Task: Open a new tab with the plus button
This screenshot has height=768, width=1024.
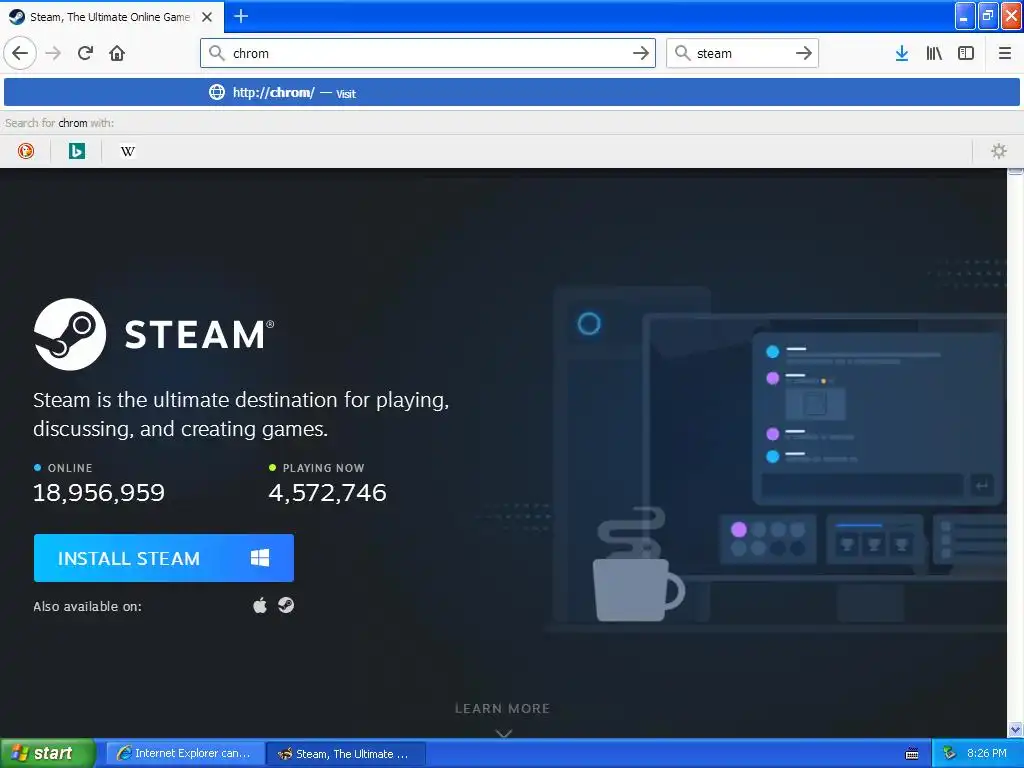Action: (x=240, y=16)
